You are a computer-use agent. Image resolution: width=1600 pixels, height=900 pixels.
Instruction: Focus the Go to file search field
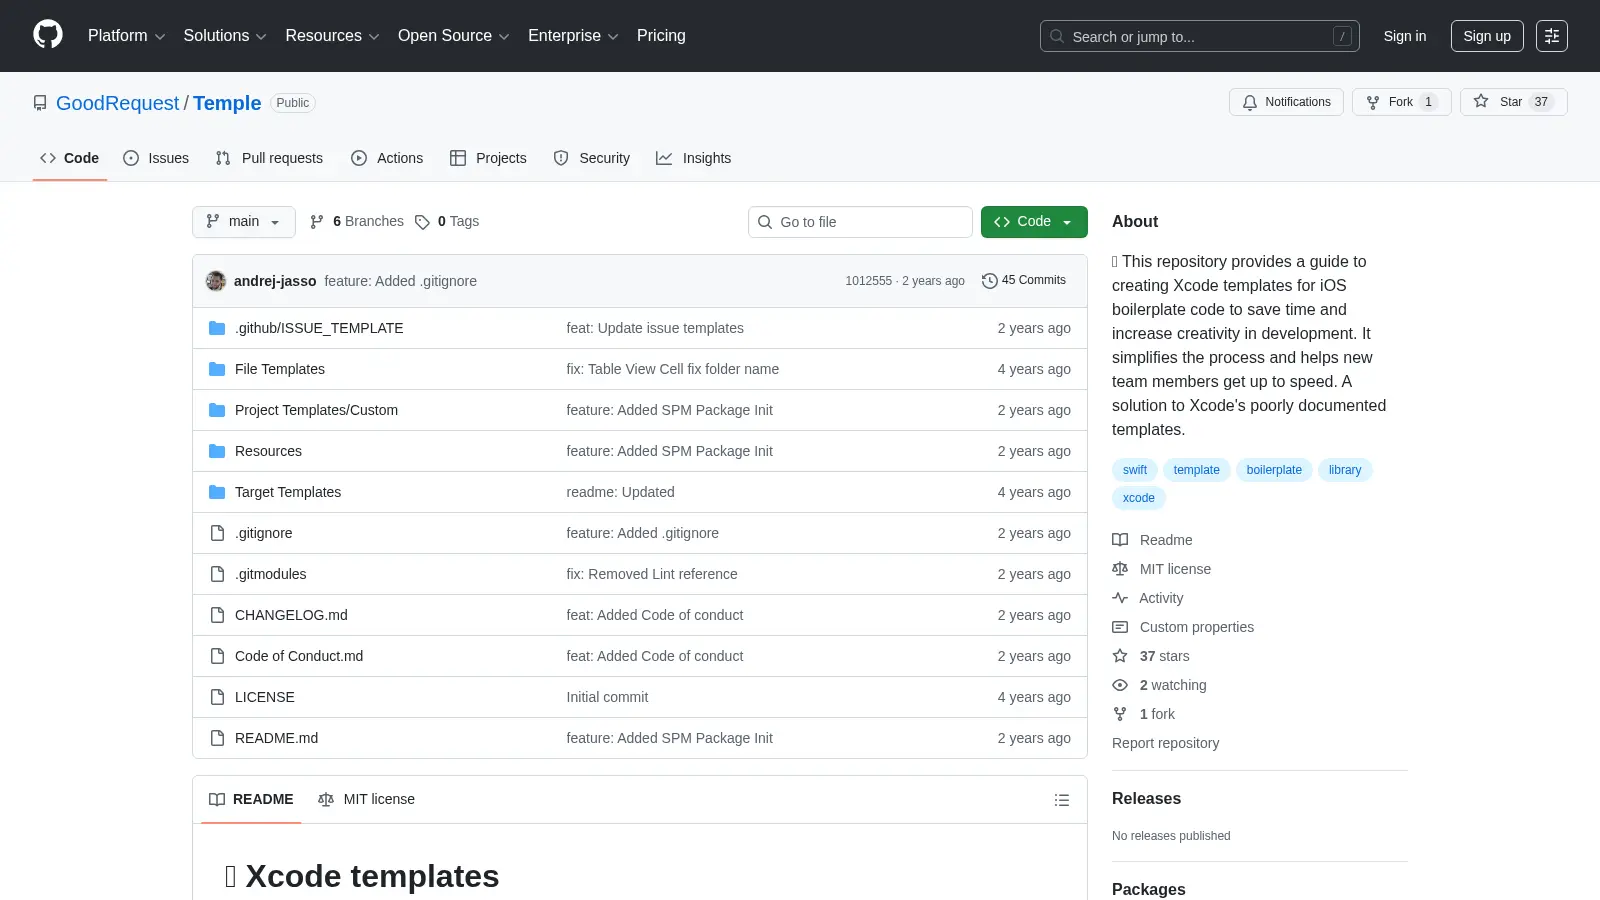(860, 222)
